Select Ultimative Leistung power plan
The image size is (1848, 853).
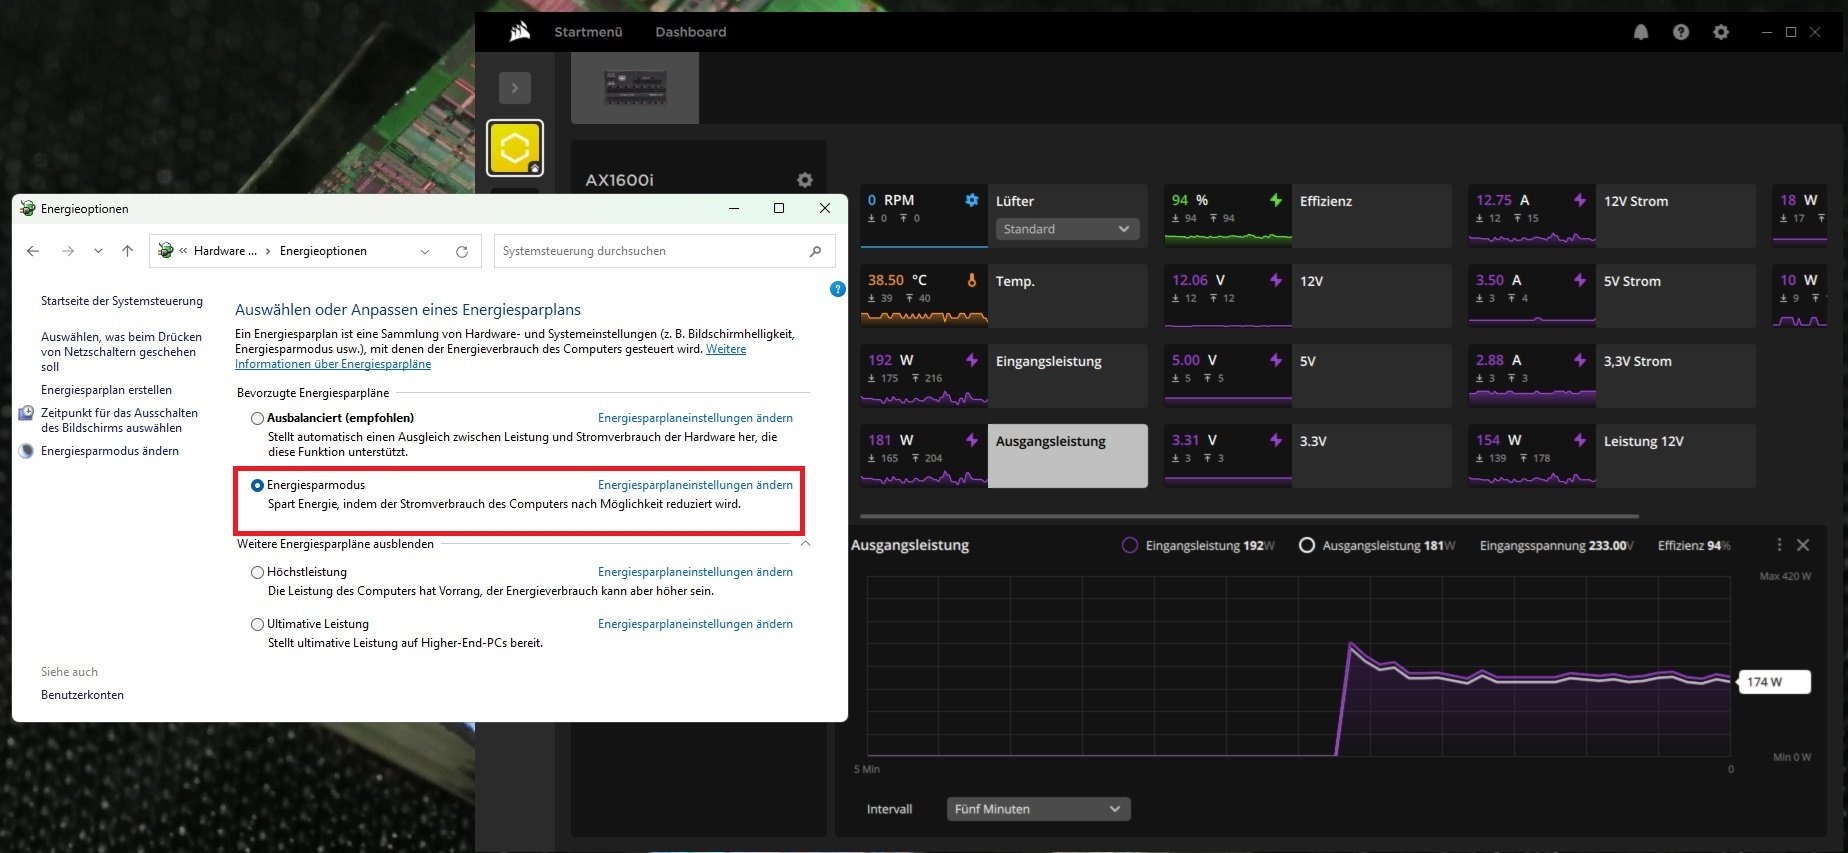257,624
